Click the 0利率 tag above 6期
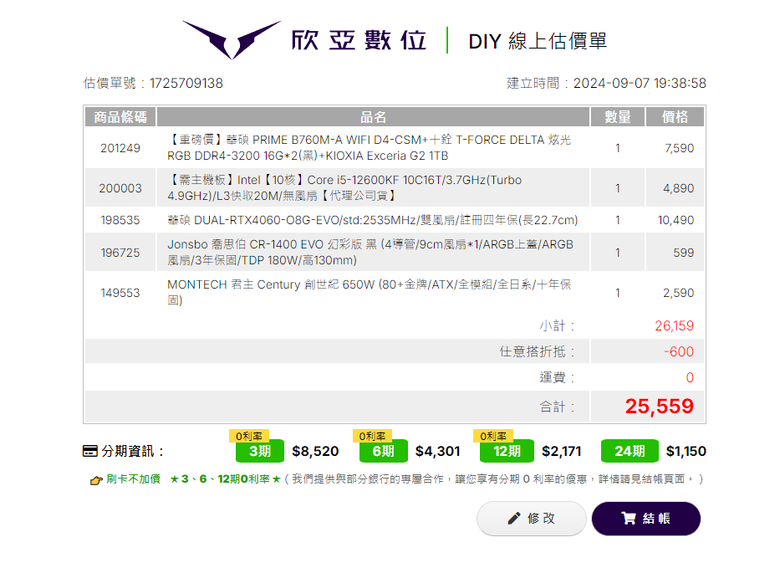The width and height of the screenshot is (780, 563). pyautogui.click(x=372, y=436)
